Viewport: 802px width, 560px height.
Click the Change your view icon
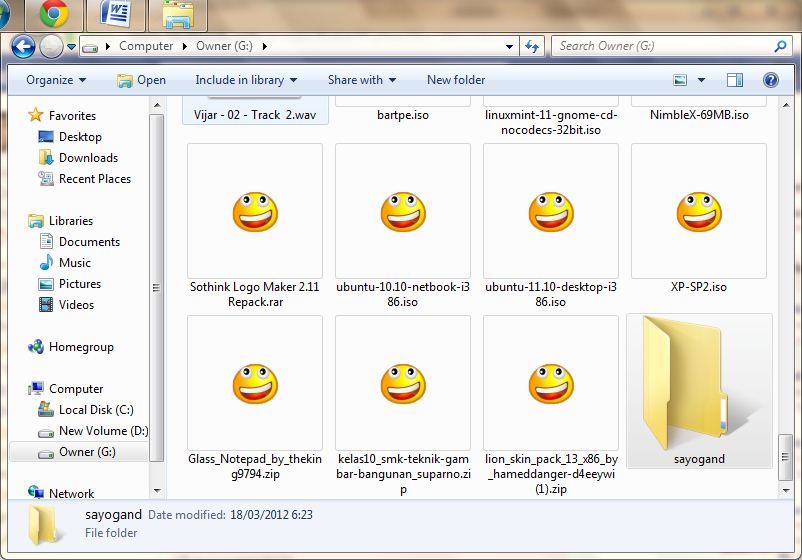coord(680,80)
